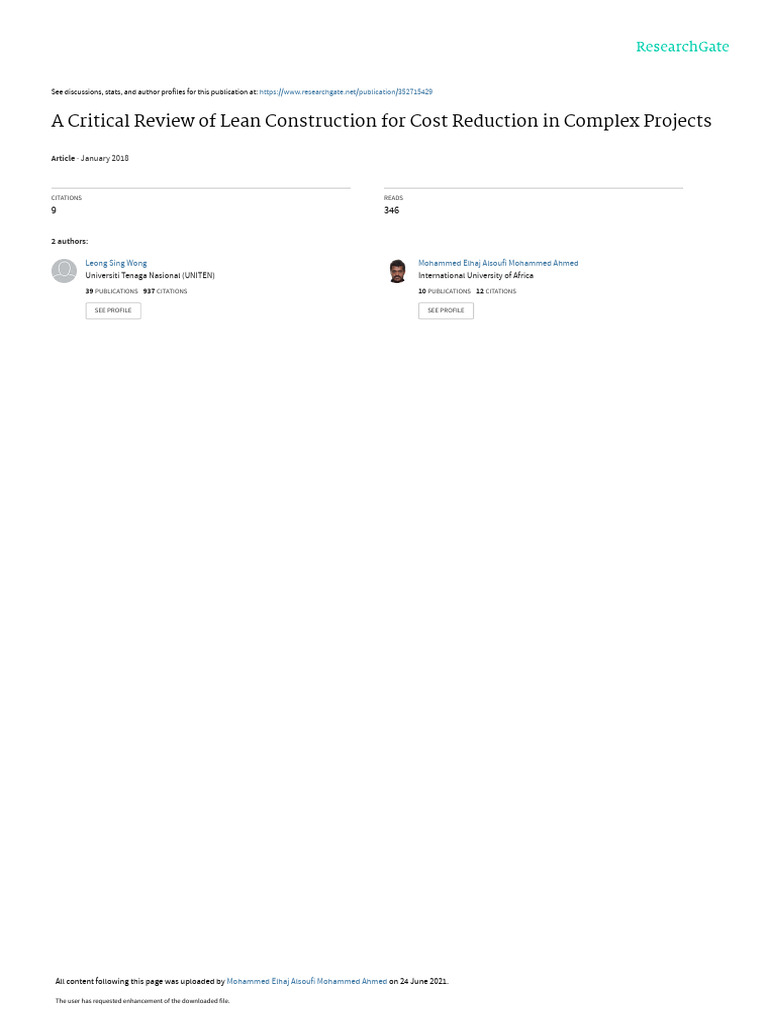Open the uploader name link in the footer
The height and width of the screenshot is (1024, 768).
coord(307,981)
